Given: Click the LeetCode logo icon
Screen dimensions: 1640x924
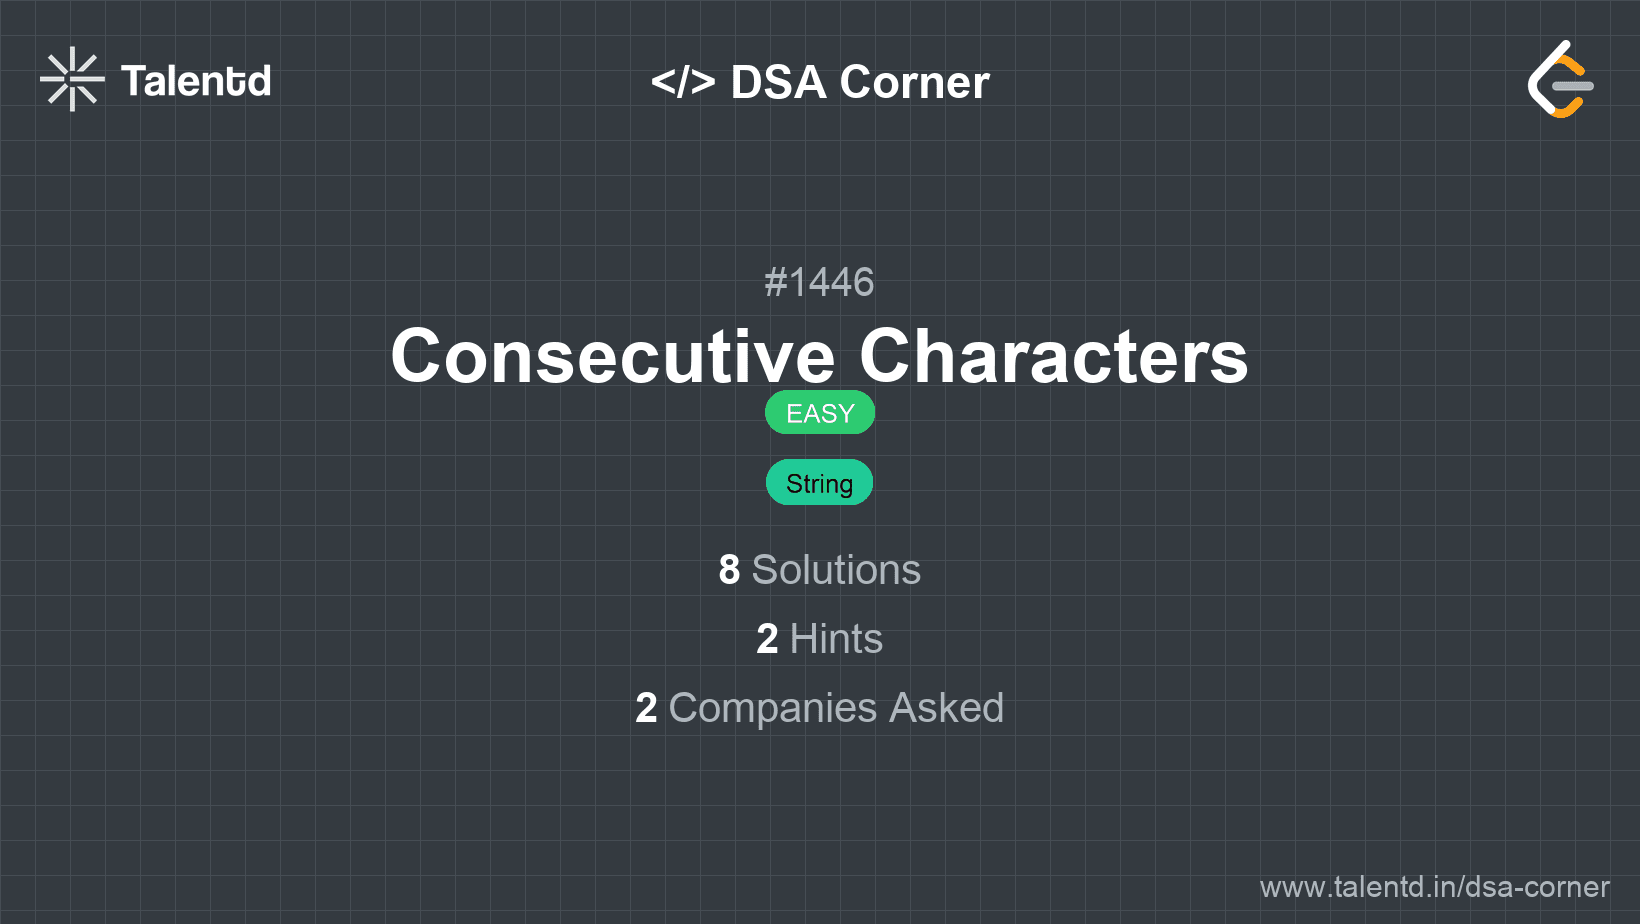Looking at the screenshot, I should (x=1560, y=80).
